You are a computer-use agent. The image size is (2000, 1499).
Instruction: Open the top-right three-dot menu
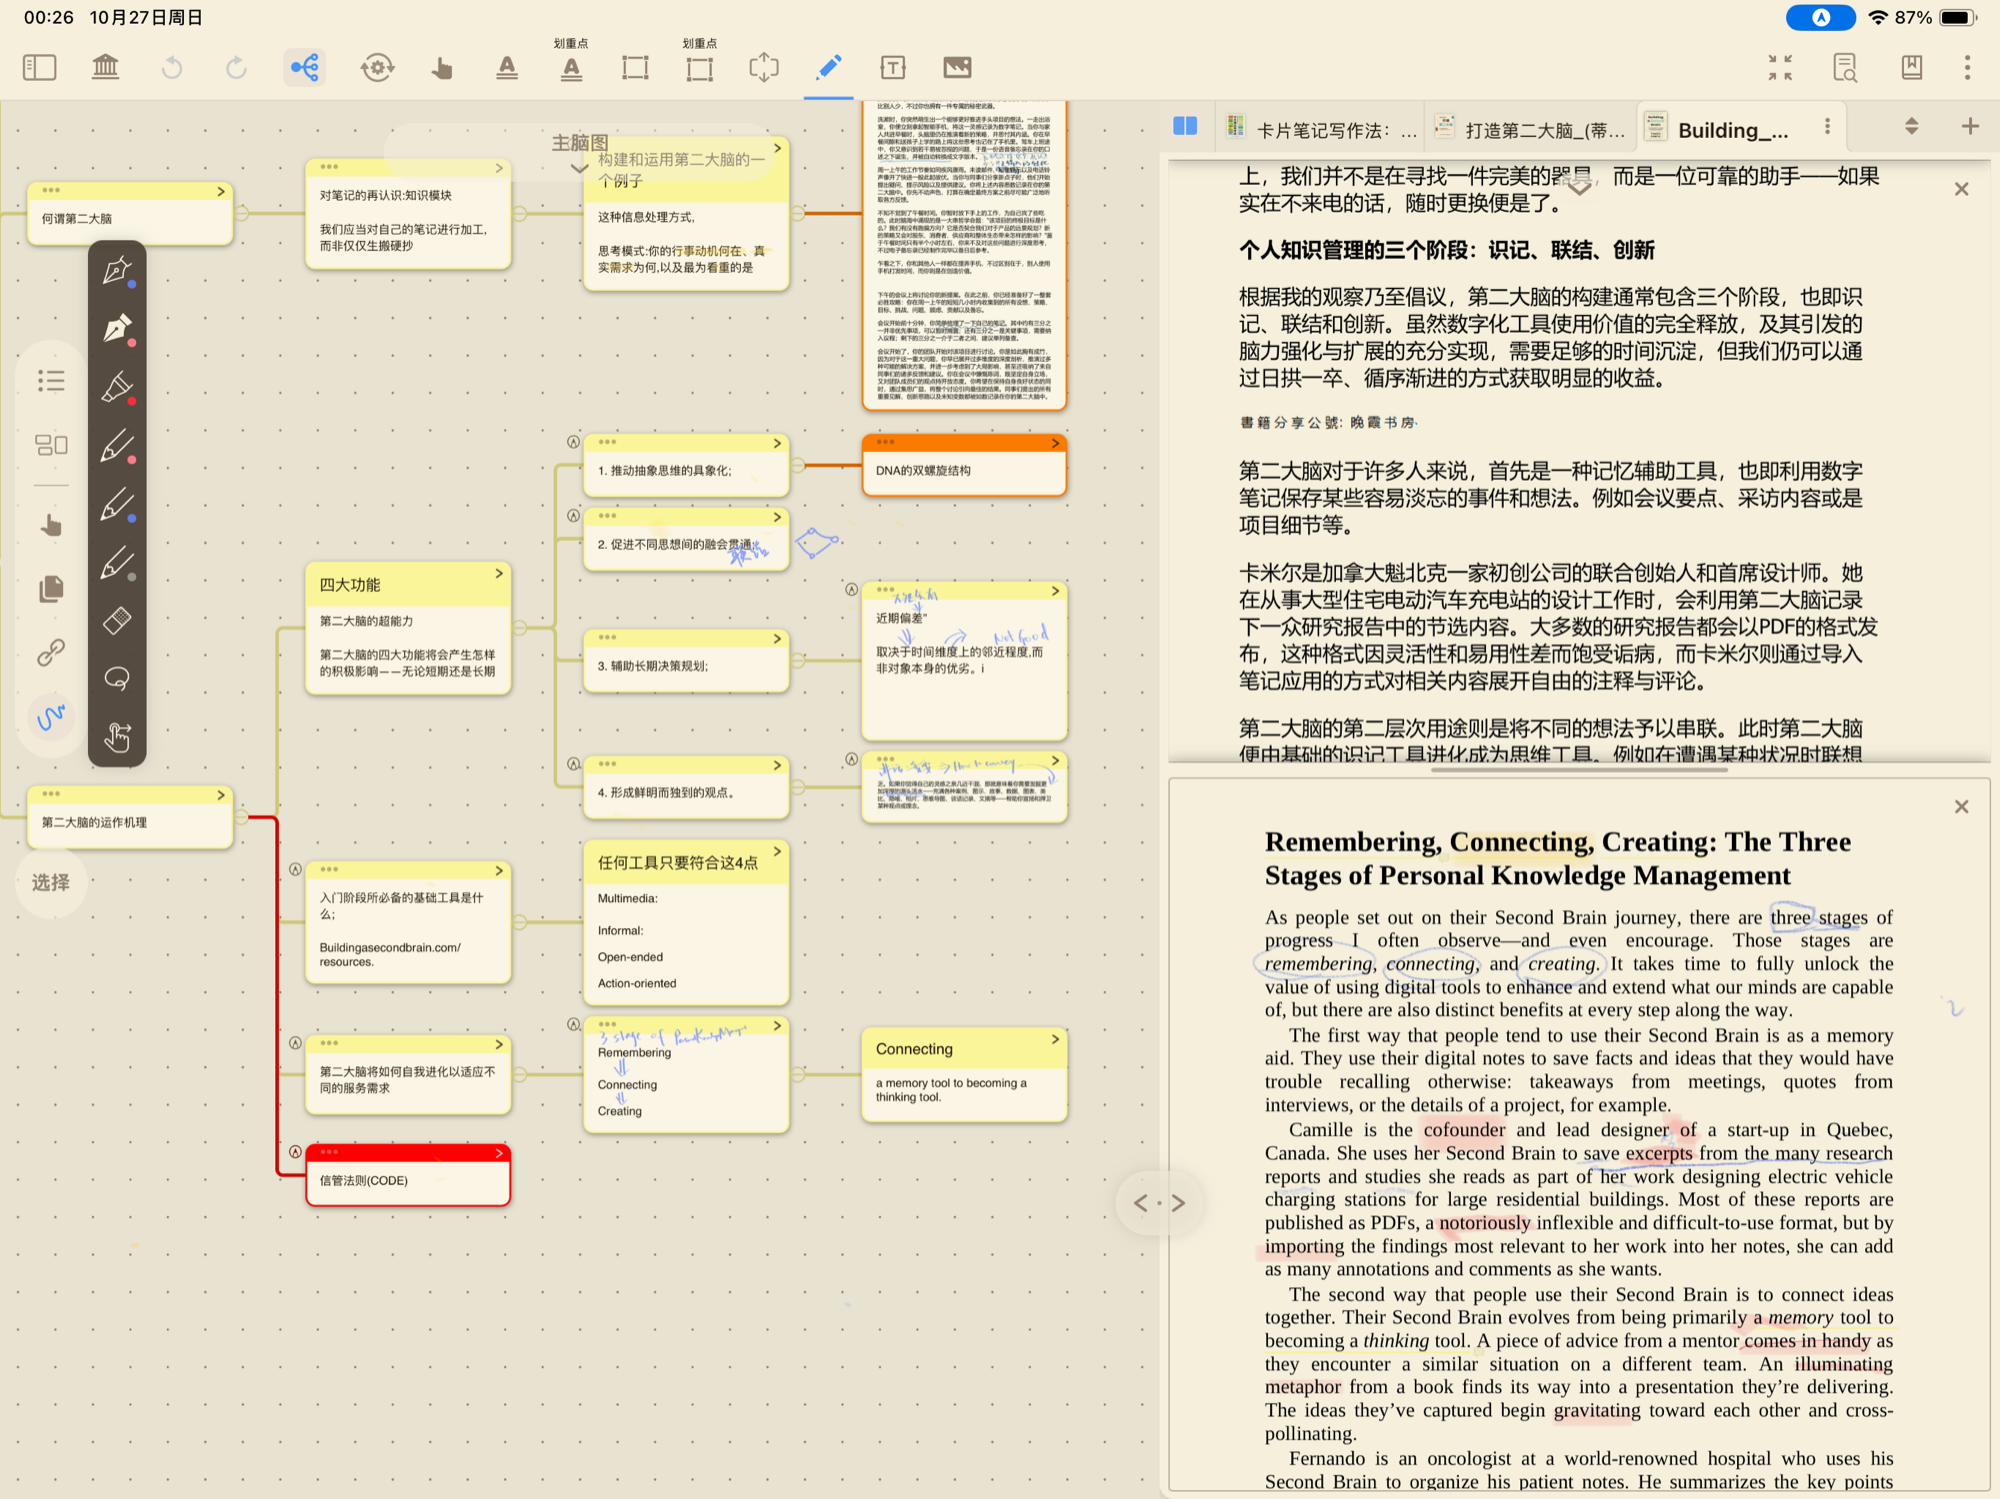click(x=1967, y=68)
